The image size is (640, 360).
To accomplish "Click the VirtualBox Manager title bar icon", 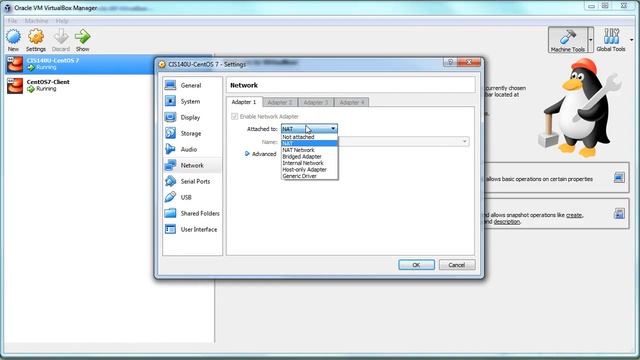I will coord(7,8).
